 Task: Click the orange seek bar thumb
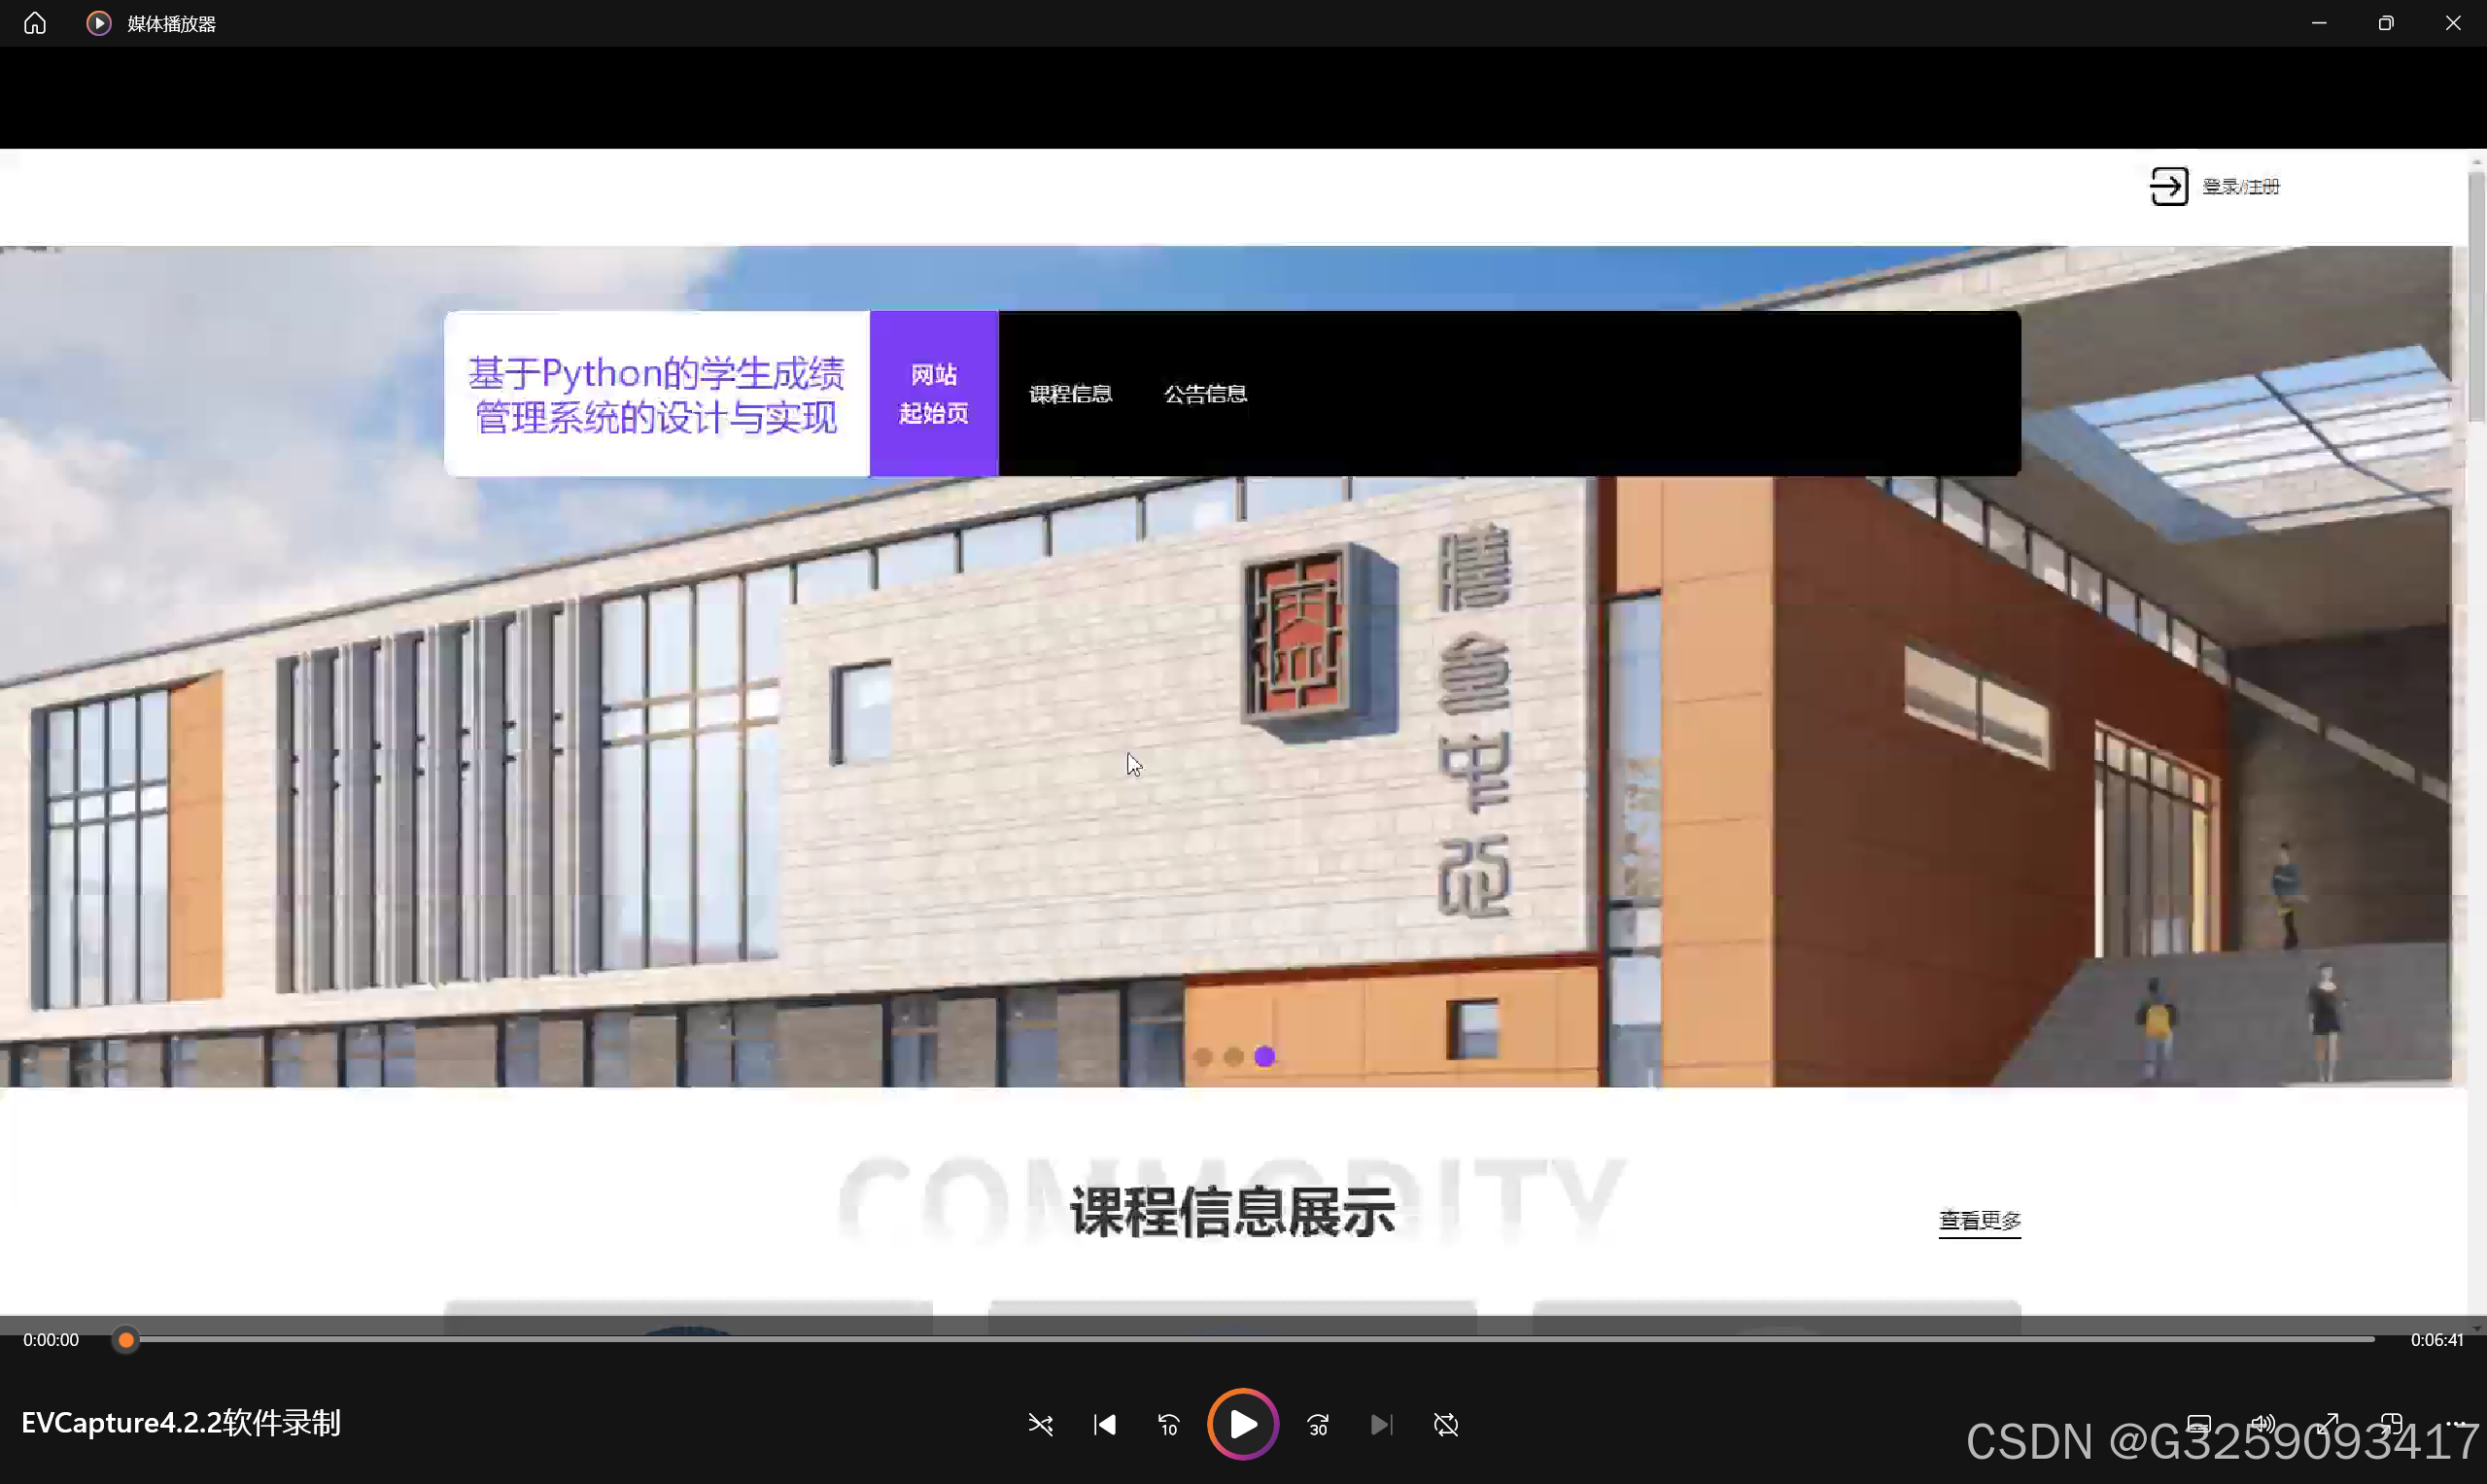tap(126, 1340)
